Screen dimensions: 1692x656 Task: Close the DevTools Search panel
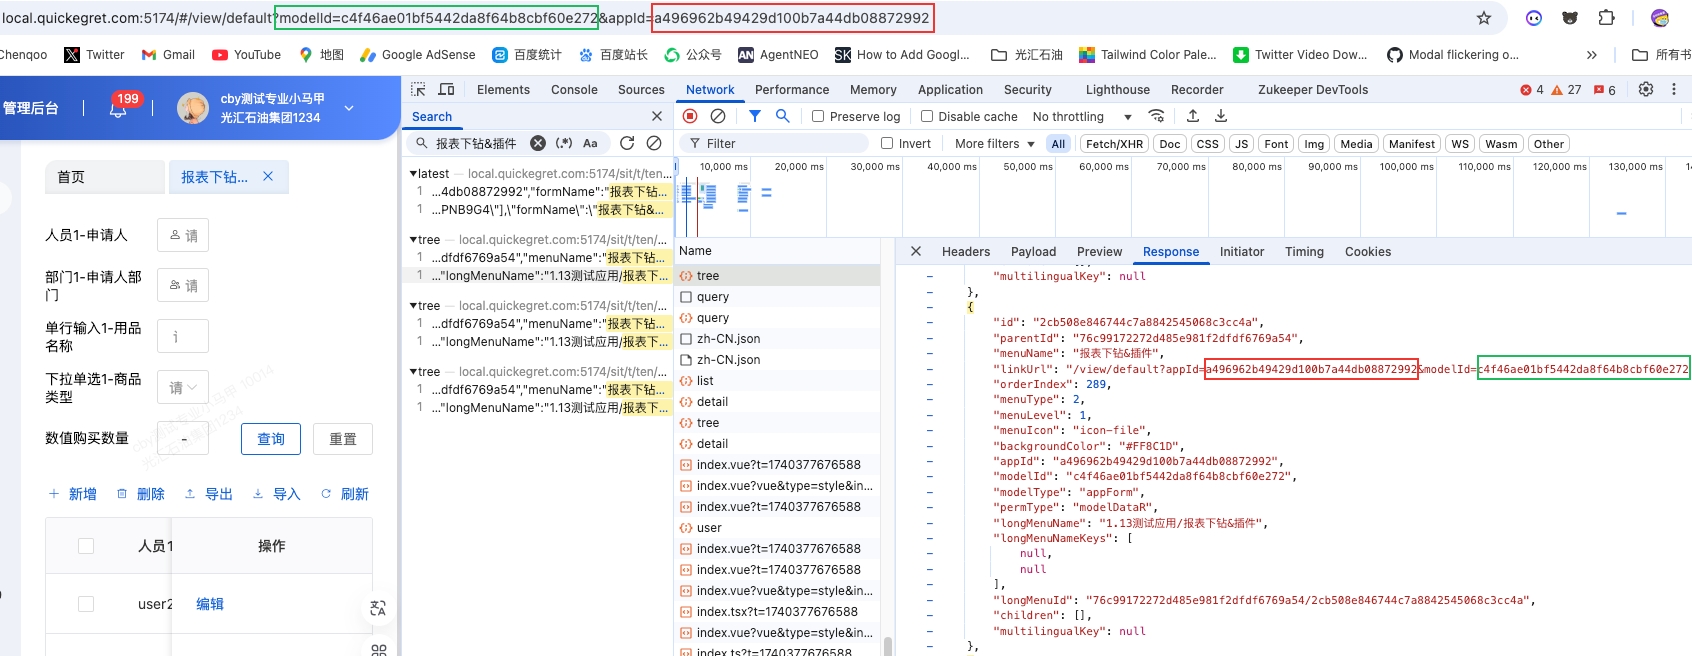pos(657,116)
